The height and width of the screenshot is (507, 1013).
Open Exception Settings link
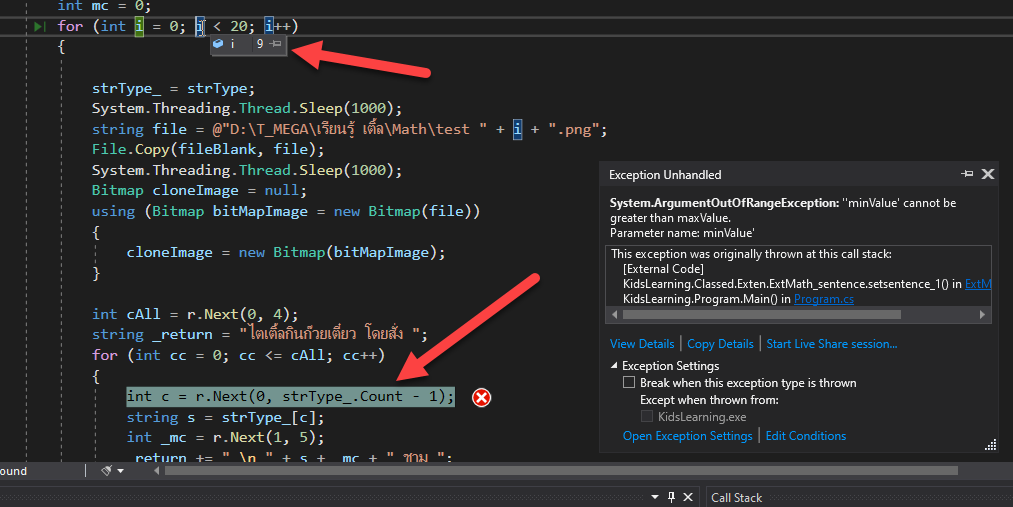pyautogui.click(x=687, y=436)
